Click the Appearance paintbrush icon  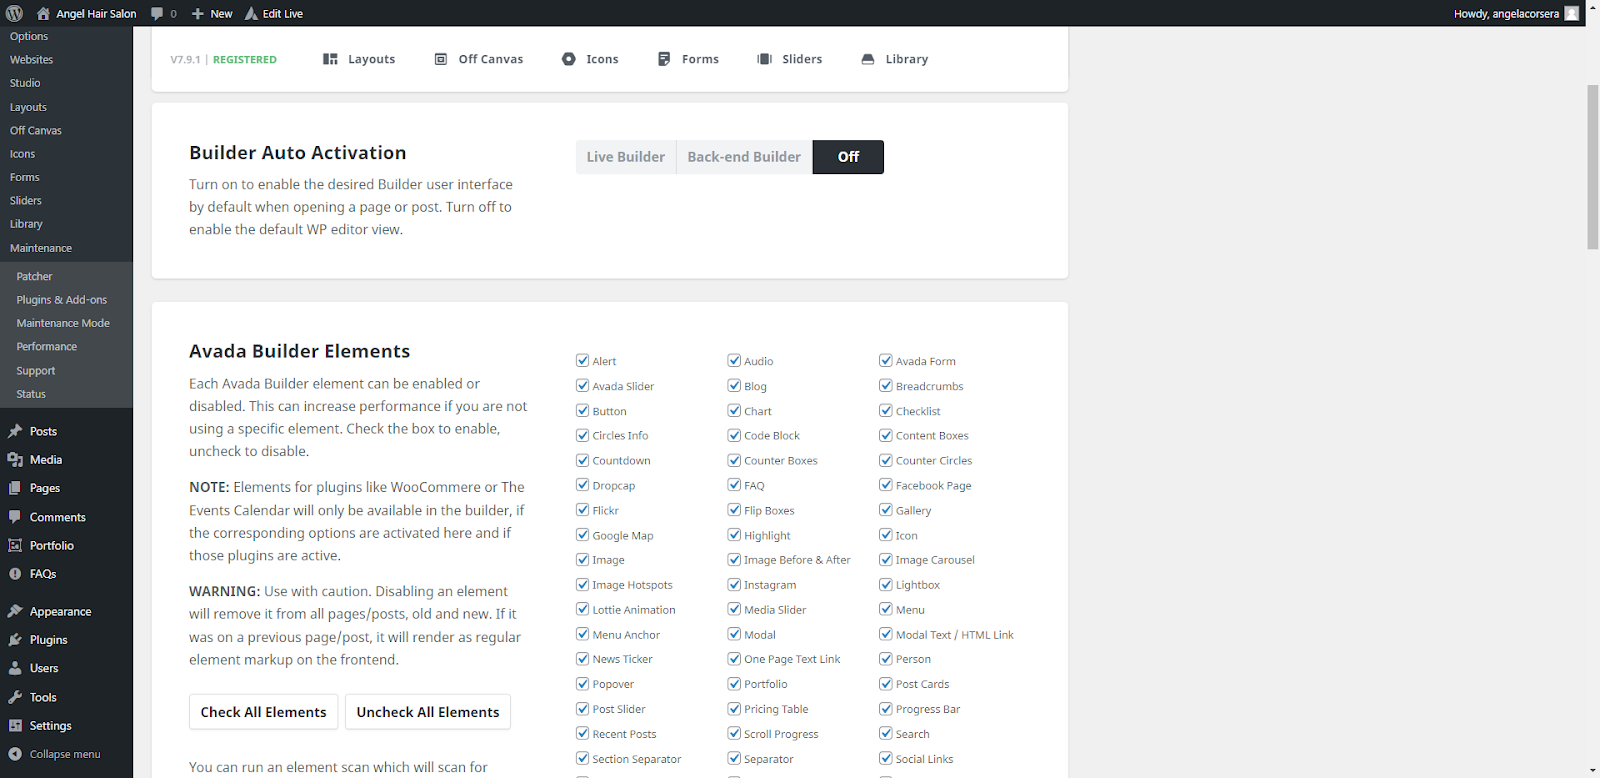point(15,611)
